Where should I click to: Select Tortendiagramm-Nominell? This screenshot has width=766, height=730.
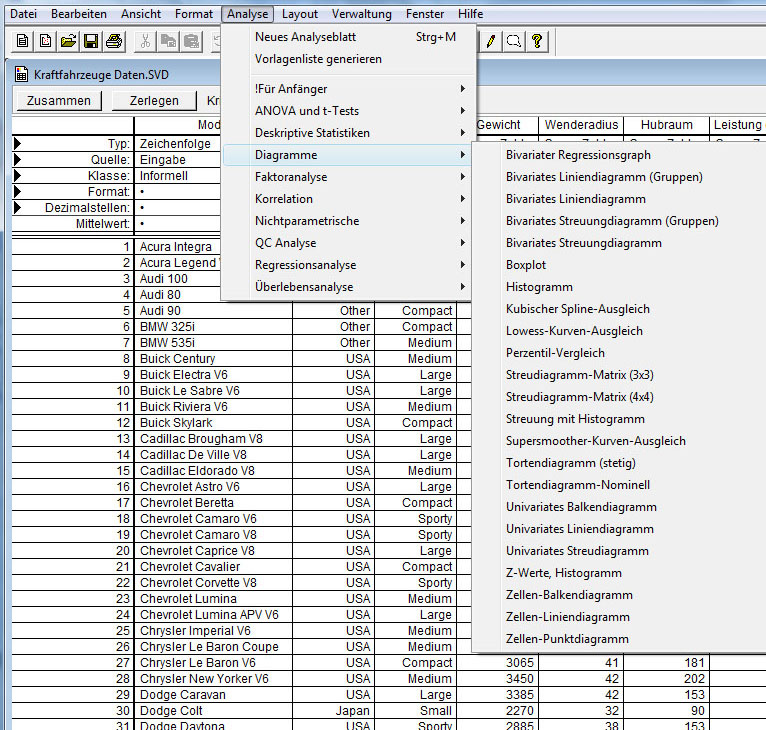click(618, 485)
